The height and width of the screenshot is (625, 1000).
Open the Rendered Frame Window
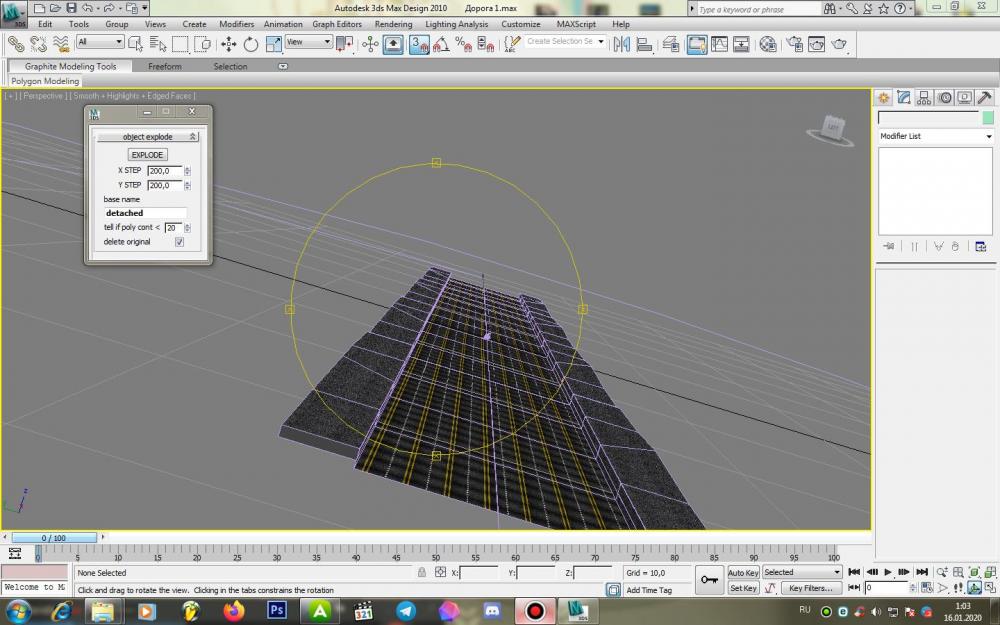816,43
